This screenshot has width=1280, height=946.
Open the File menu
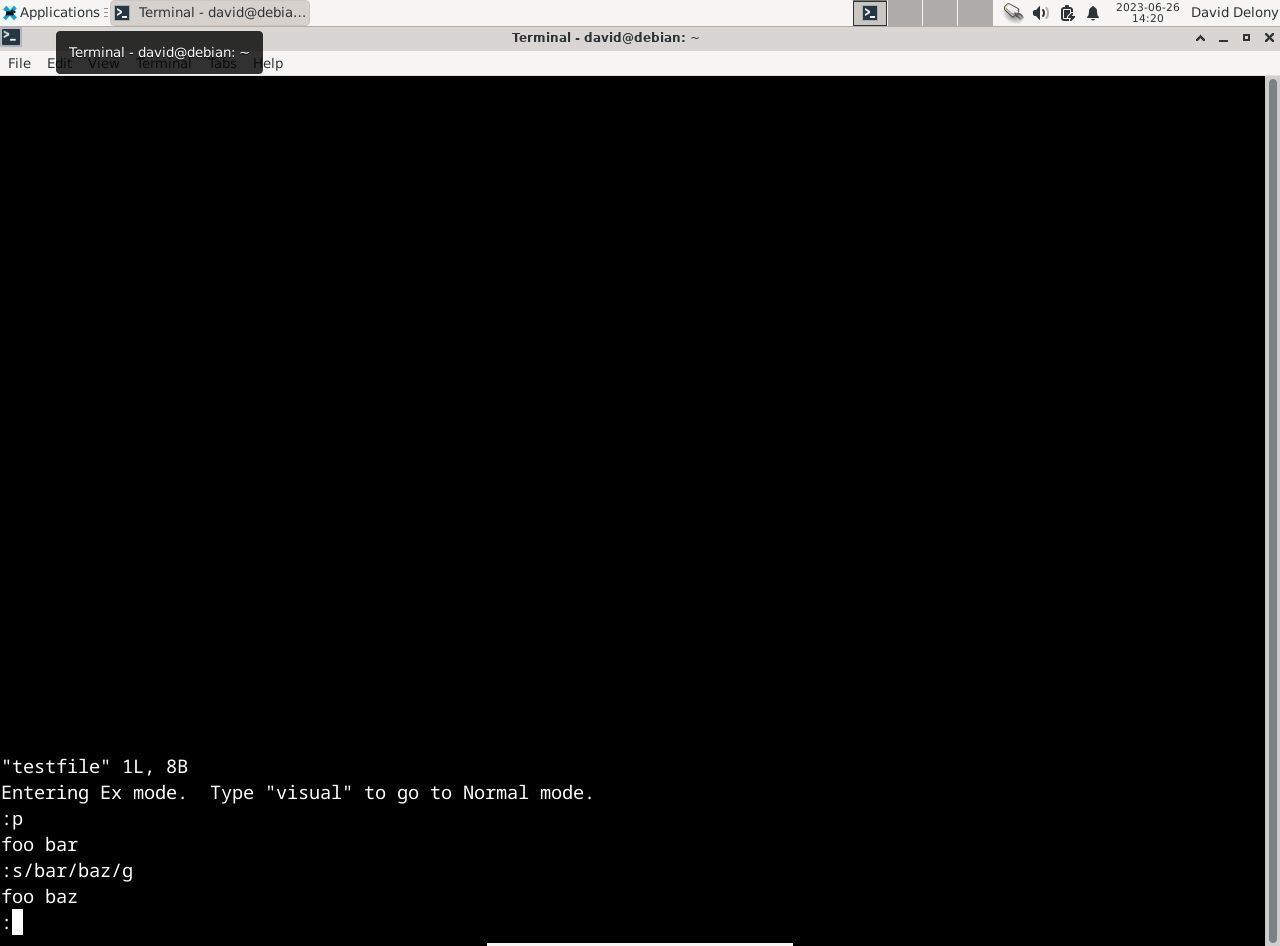click(x=19, y=63)
